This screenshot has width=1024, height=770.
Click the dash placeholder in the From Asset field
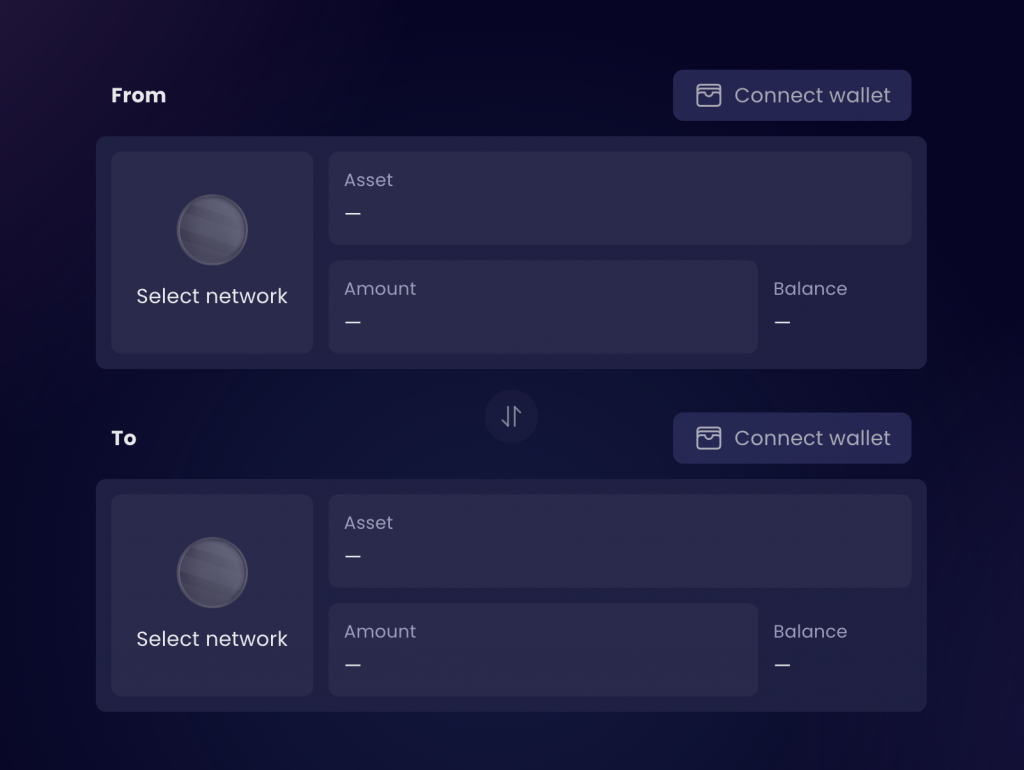pos(353,212)
